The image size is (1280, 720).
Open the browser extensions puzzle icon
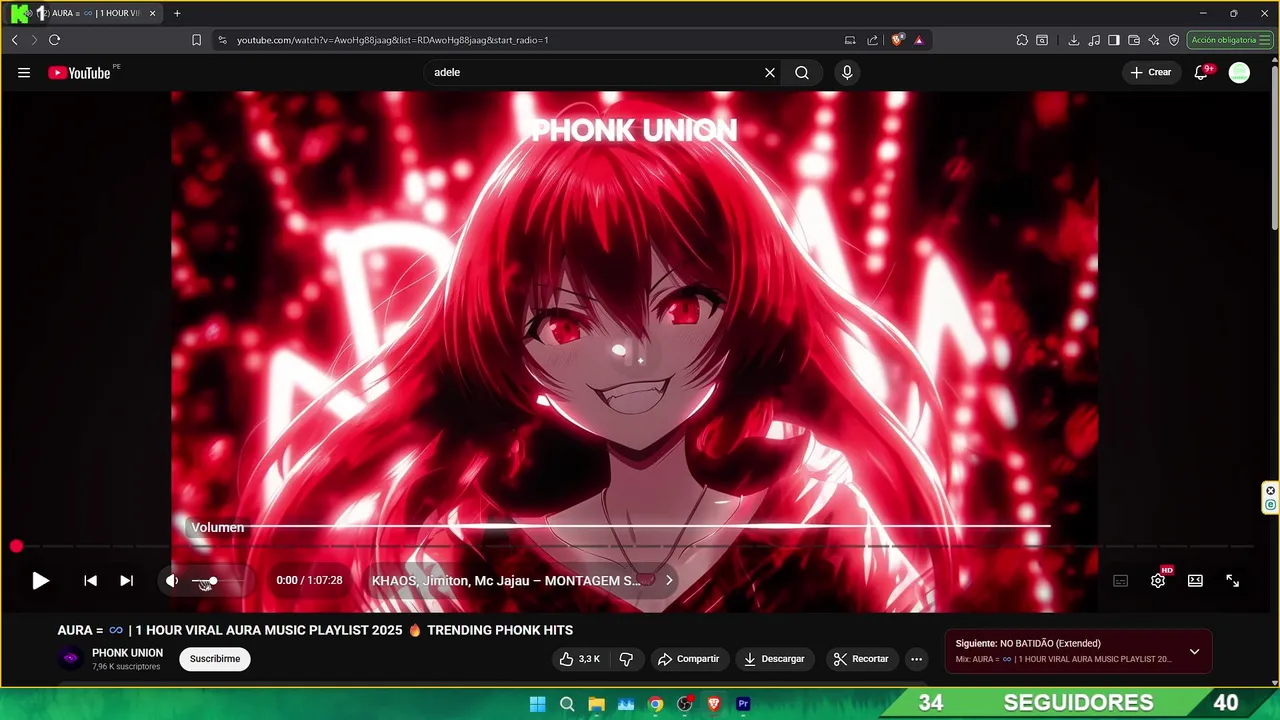click(x=1021, y=40)
